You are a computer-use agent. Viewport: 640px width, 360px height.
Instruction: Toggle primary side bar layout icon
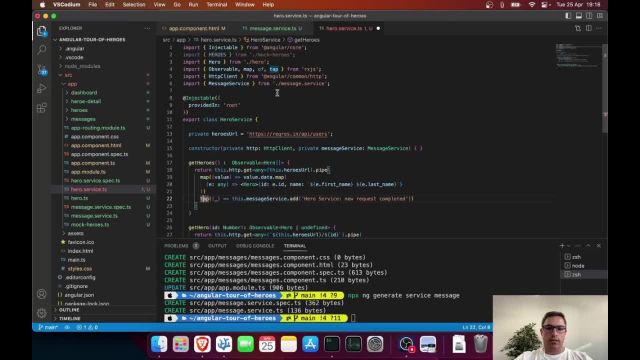(568, 16)
